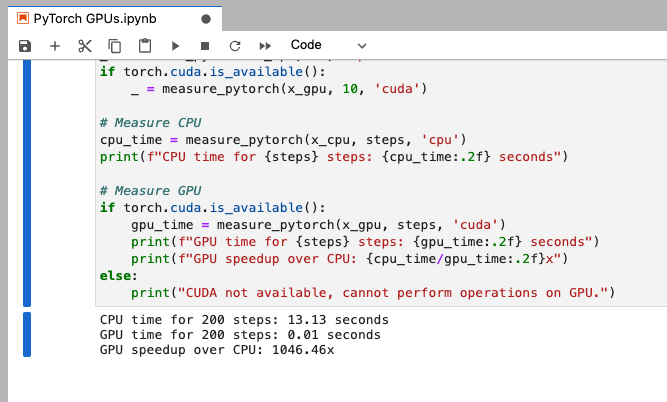Click the 'CUDA not available' print line

(370, 292)
